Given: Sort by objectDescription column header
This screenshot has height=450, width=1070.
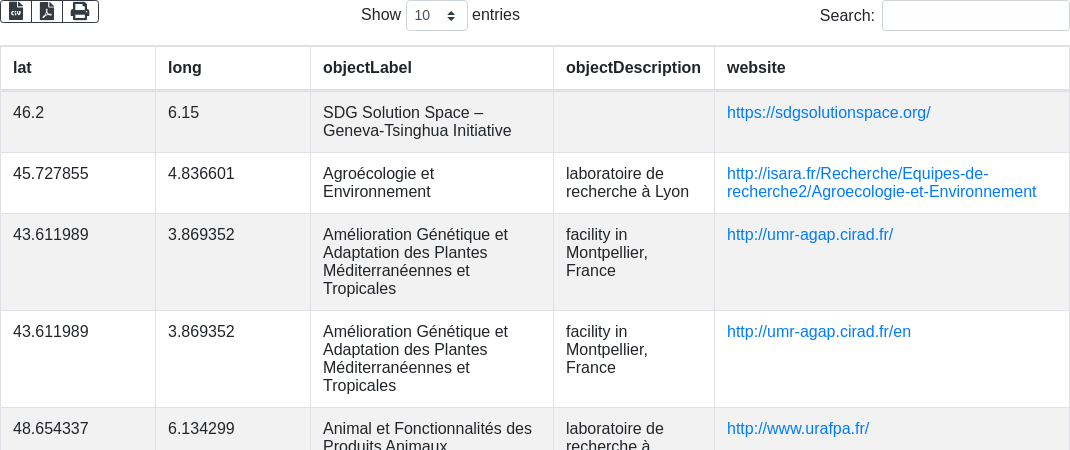Looking at the screenshot, I should 633,68.
